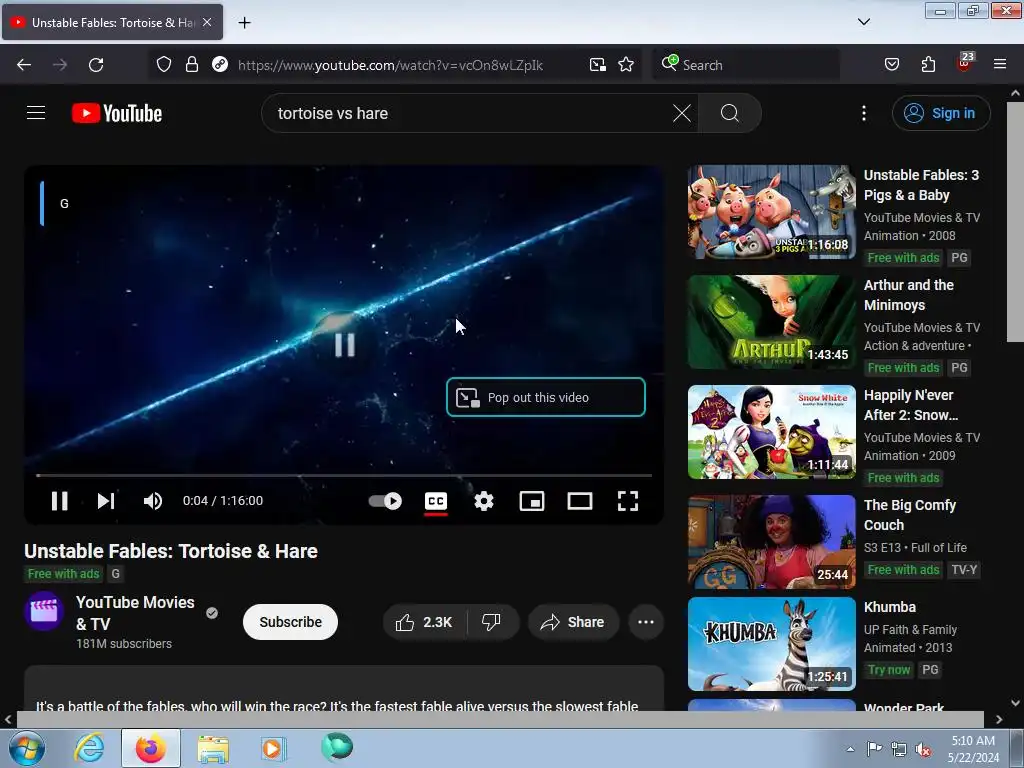Open YouTube Movies & TV channel name
1024x768 pixels.
click(135, 613)
